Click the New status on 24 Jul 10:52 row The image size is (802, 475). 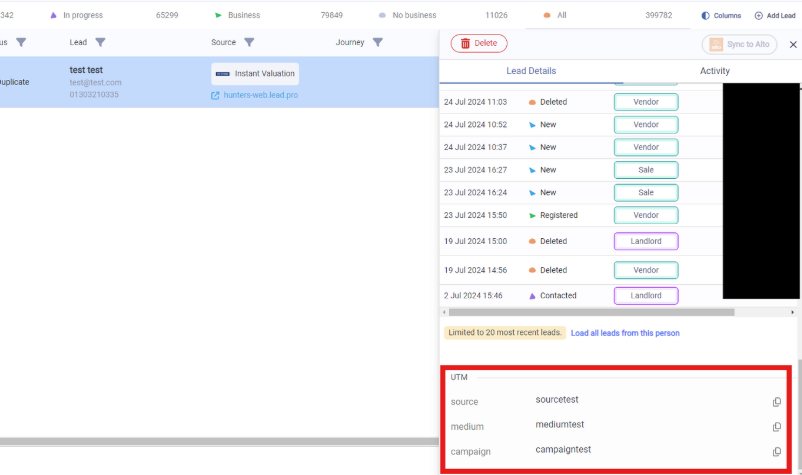point(542,125)
